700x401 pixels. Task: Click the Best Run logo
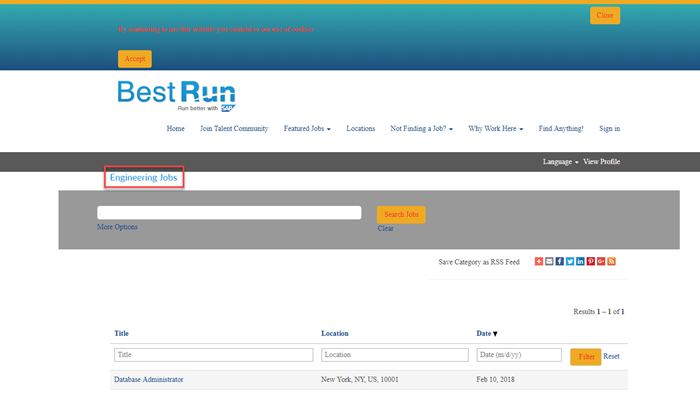(x=177, y=96)
